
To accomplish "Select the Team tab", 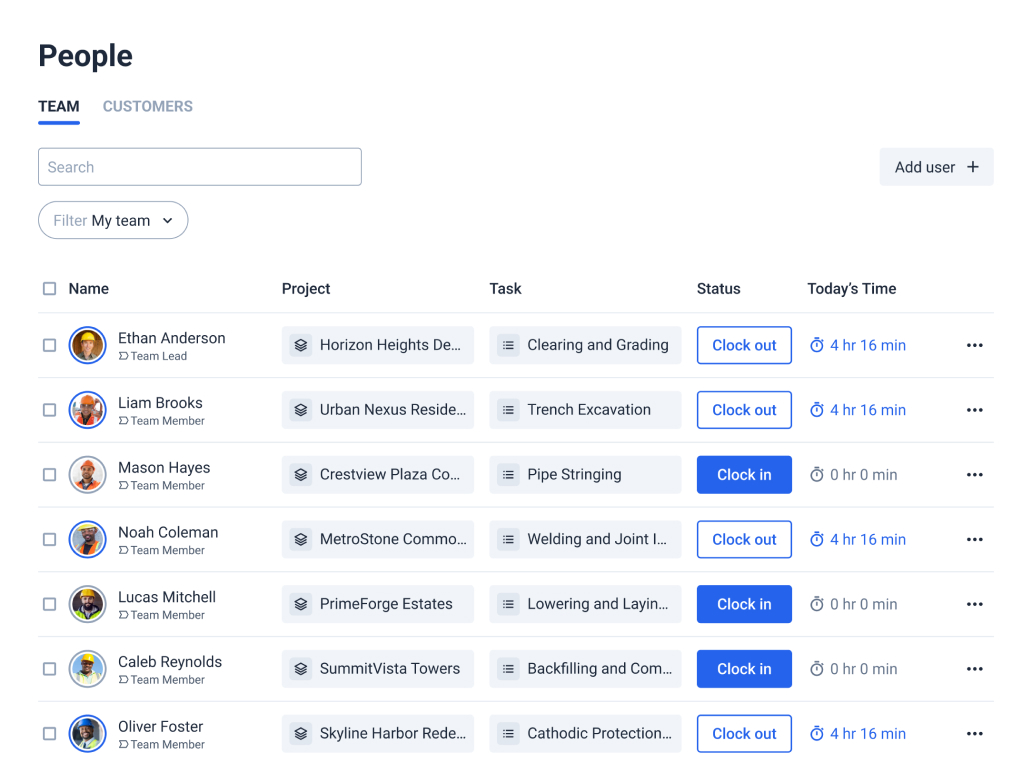I will coord(59,106).
